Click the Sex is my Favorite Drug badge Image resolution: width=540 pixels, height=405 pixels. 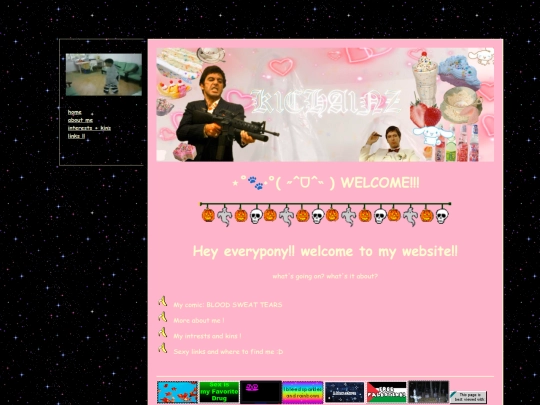[x=219, y=392]
